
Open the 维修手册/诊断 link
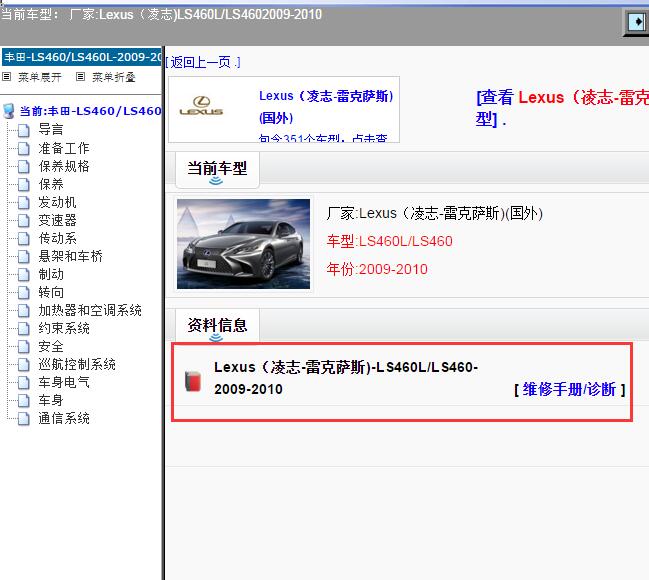[x=570, y=390]
